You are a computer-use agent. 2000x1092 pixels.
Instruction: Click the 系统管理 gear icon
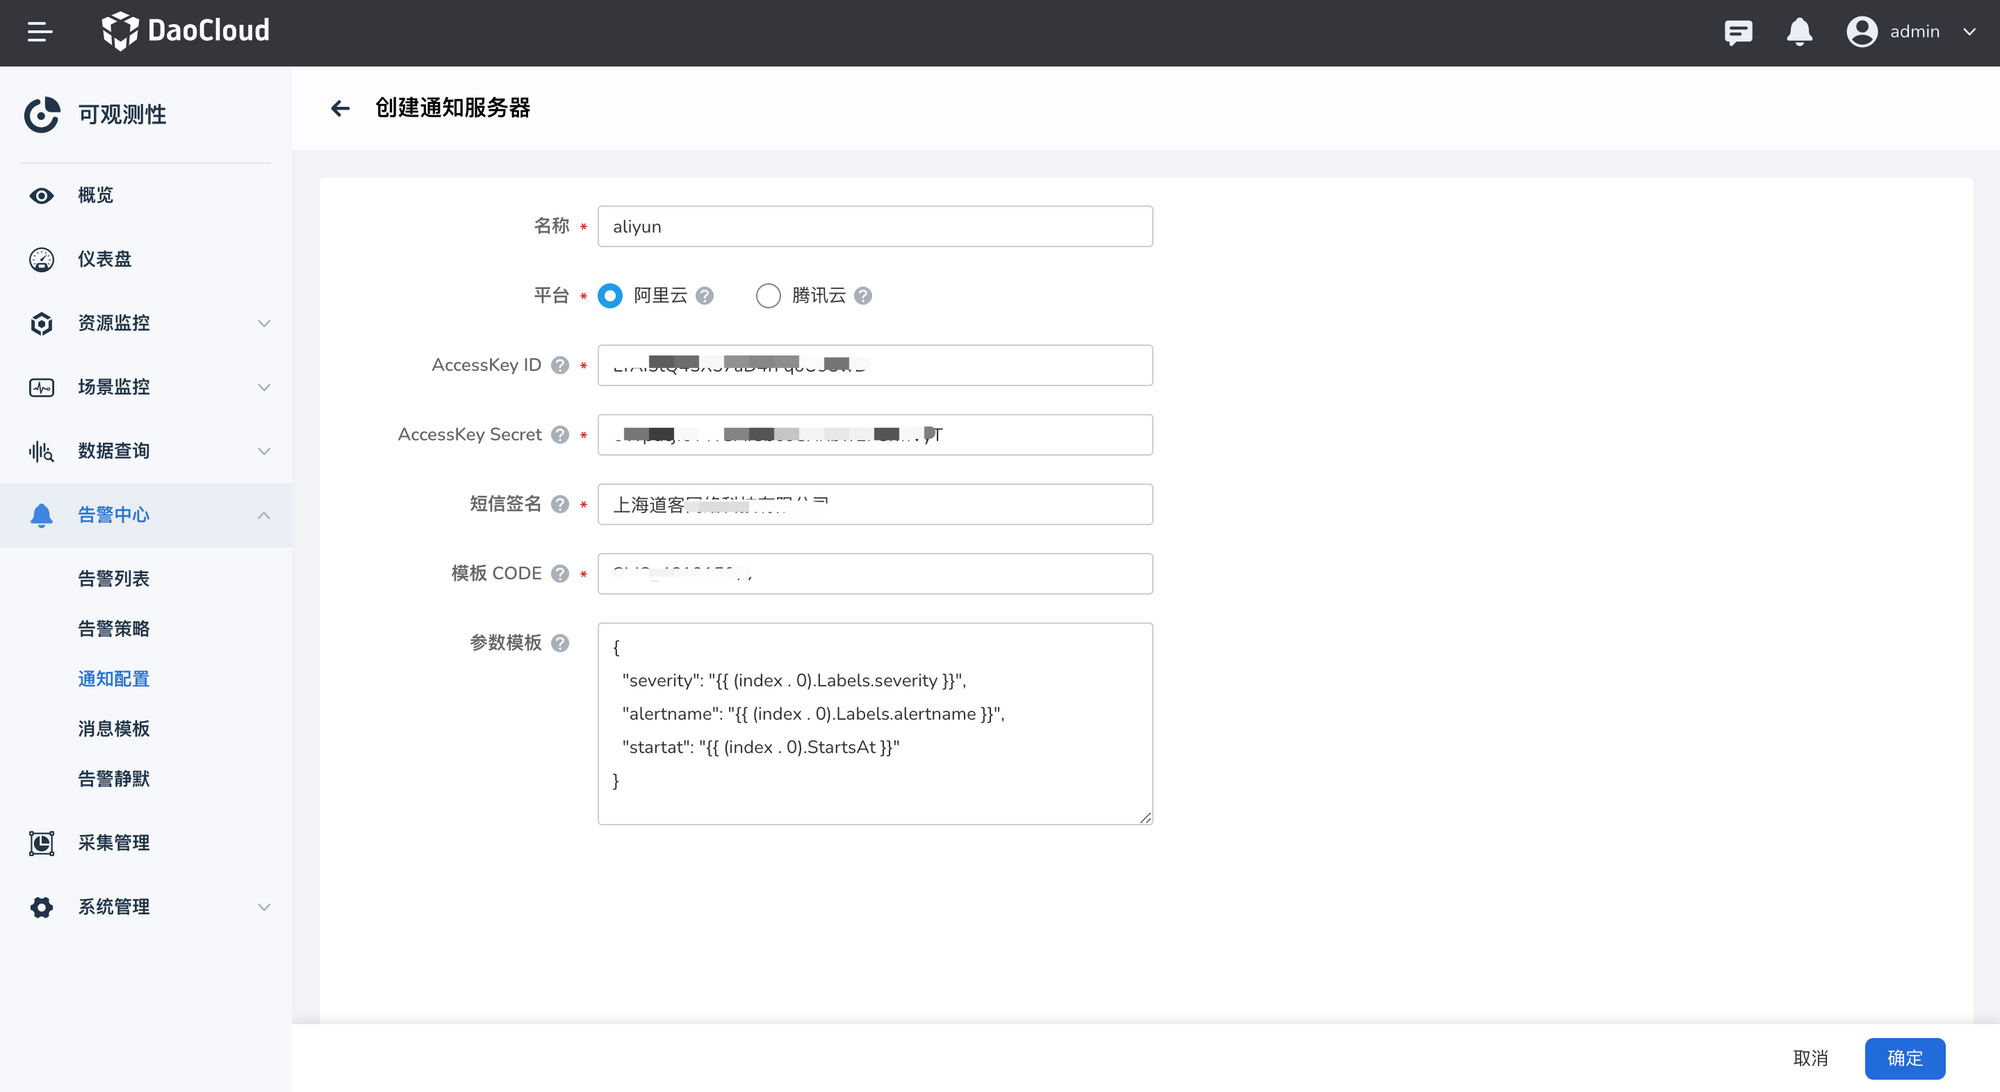click(42, 908)
